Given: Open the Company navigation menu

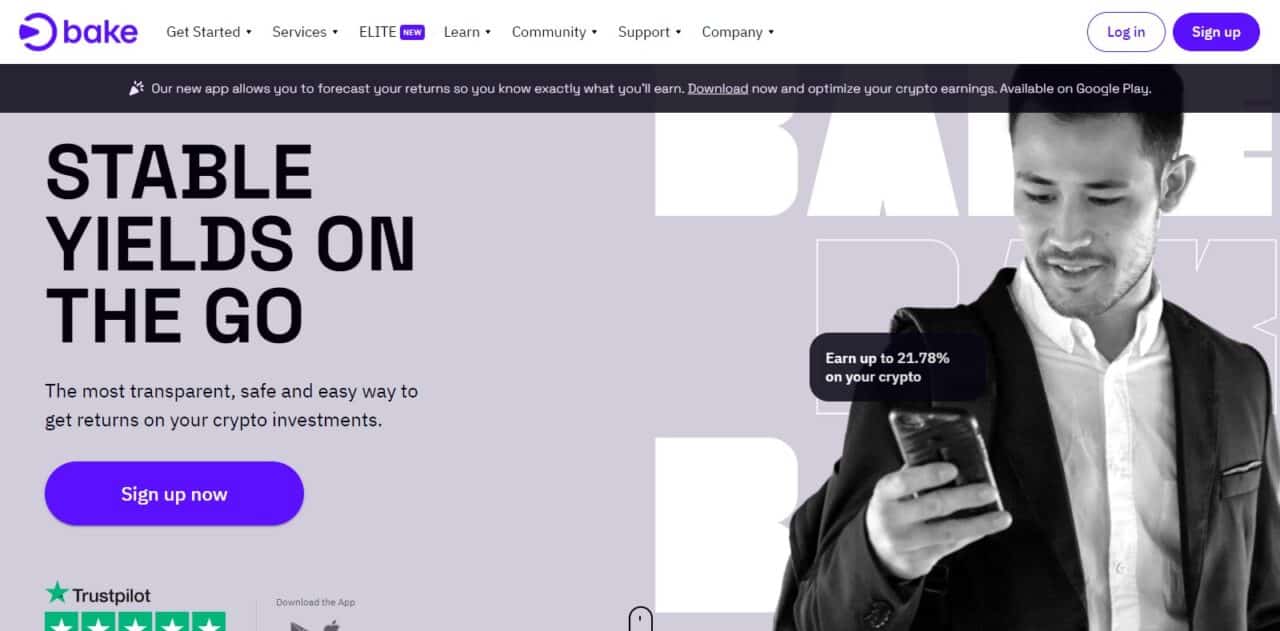Looking at the screenshot, I should [x=738, y=32].
